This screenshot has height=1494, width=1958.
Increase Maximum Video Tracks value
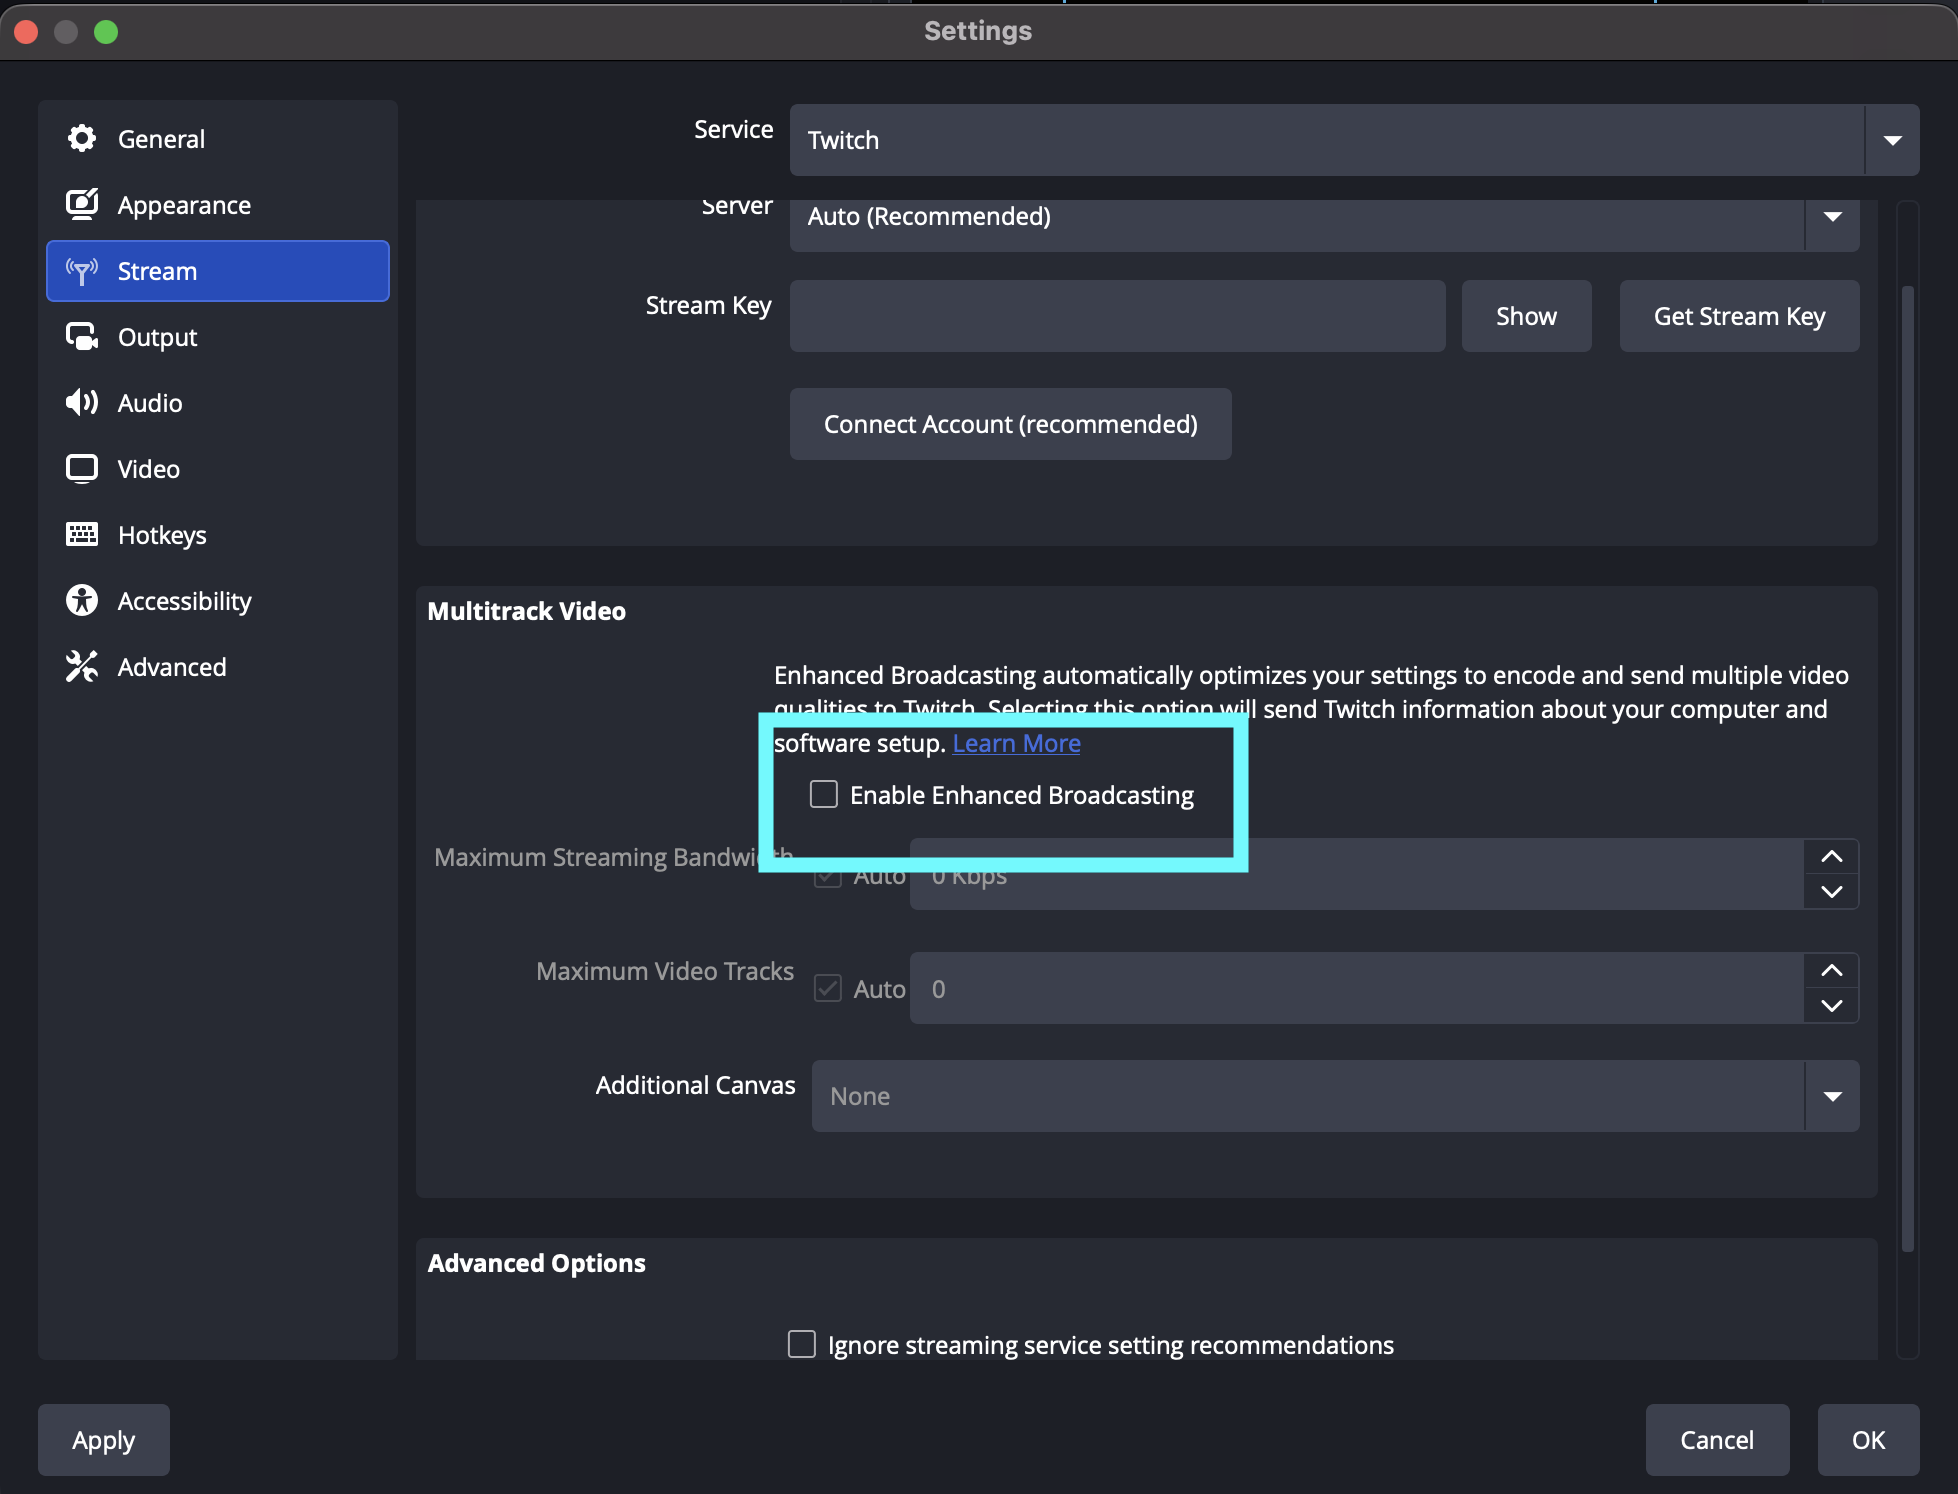1832,971
